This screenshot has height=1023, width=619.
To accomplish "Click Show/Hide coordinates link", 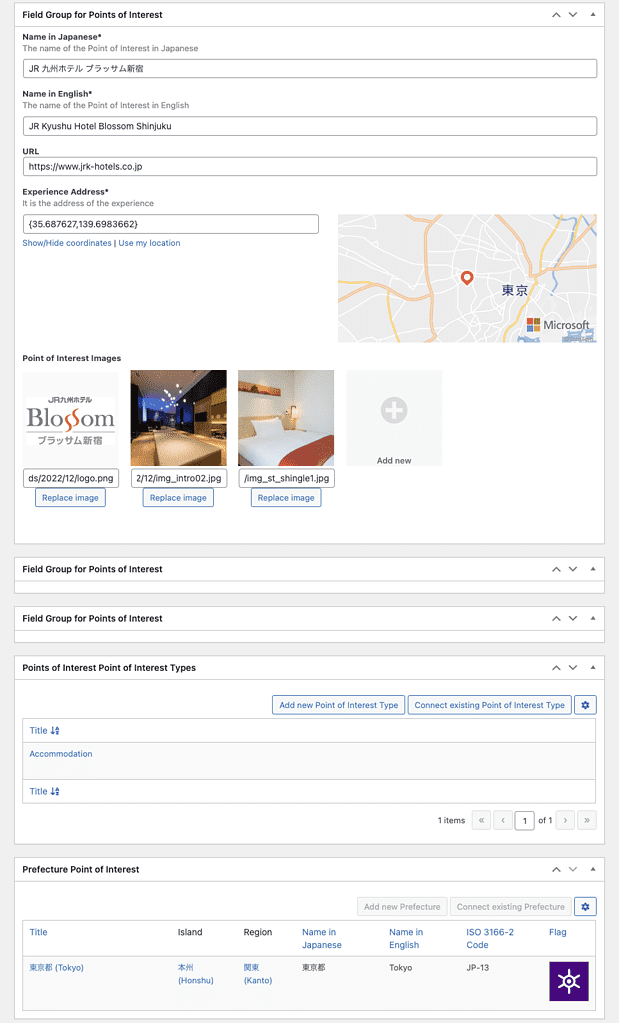I will click(67, 243).
